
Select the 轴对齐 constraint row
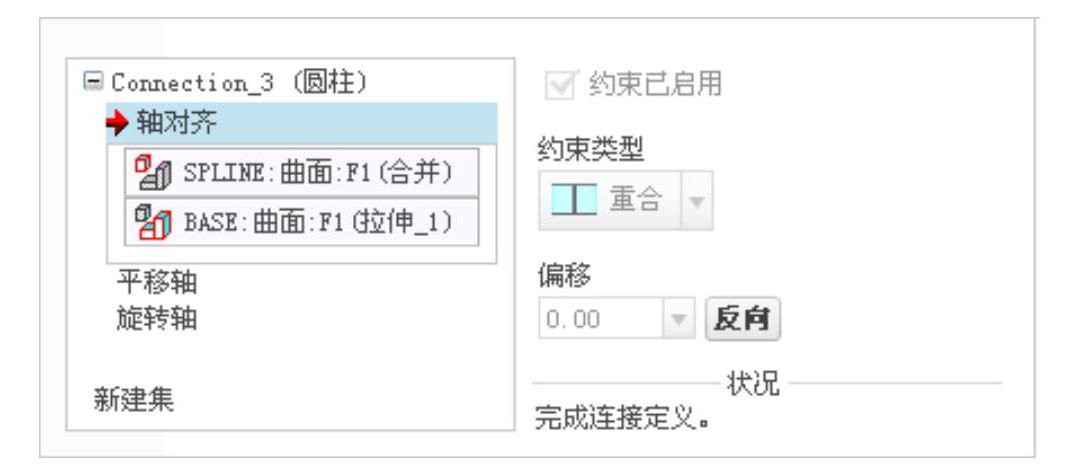tap(301, 123)
